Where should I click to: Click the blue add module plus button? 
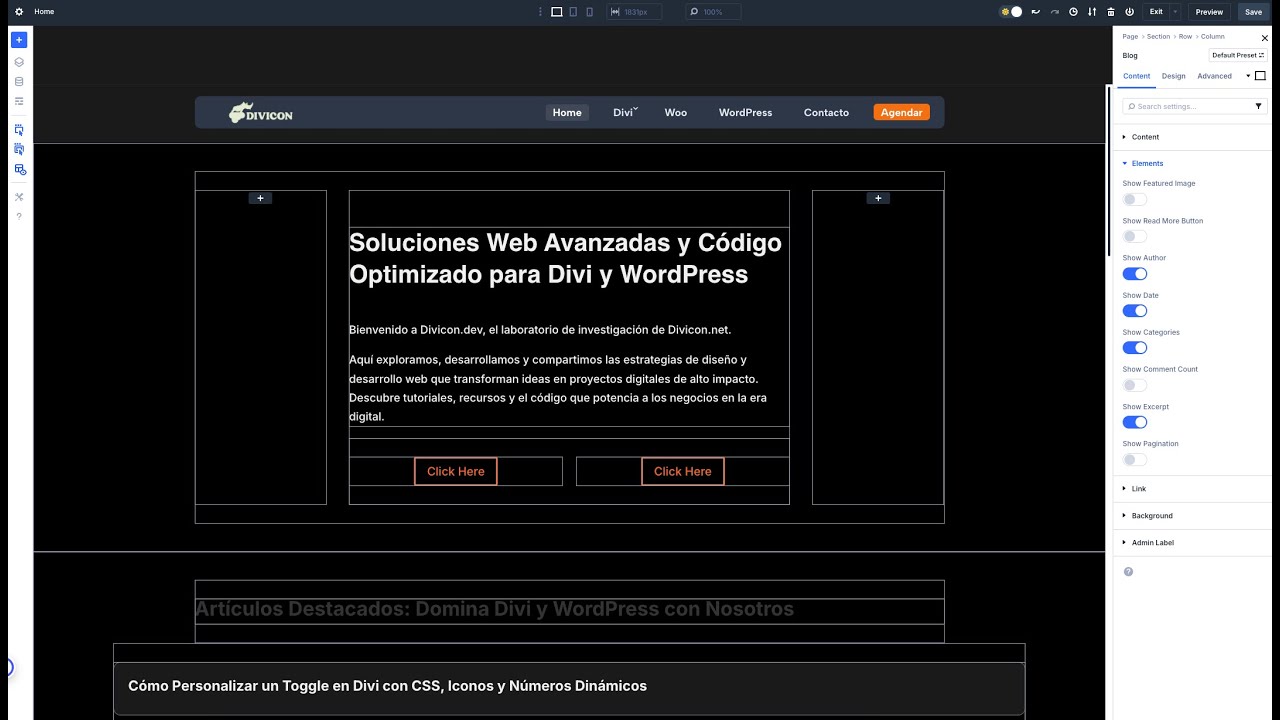pyautogui.click(x=19, y=40)
